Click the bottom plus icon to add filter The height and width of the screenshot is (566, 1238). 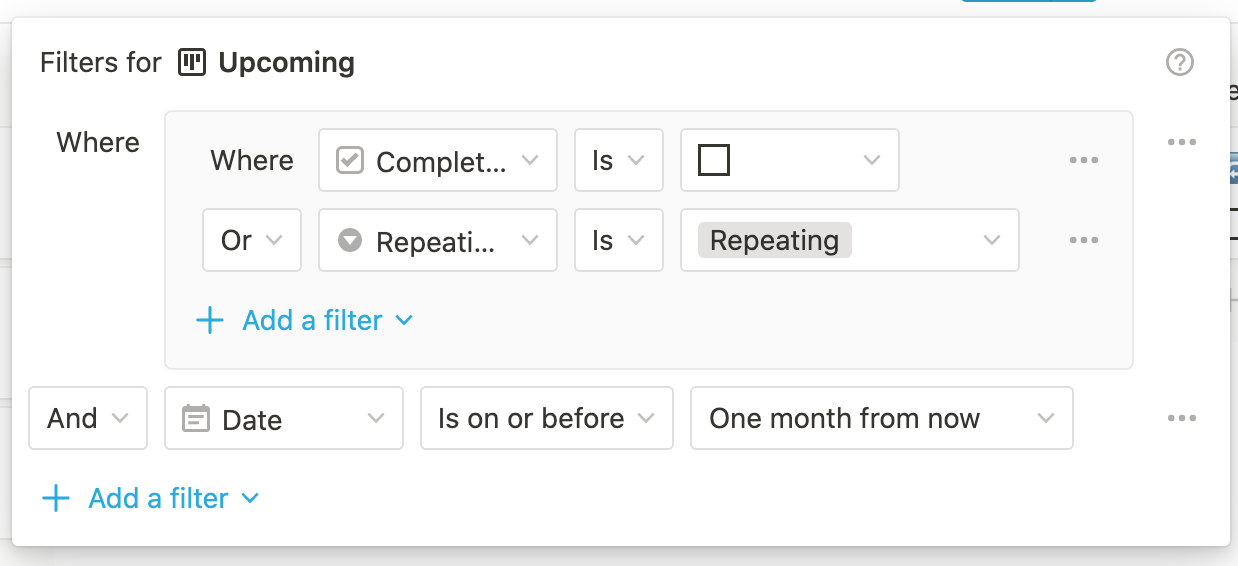pyautogui.click(x=56, y=499)
